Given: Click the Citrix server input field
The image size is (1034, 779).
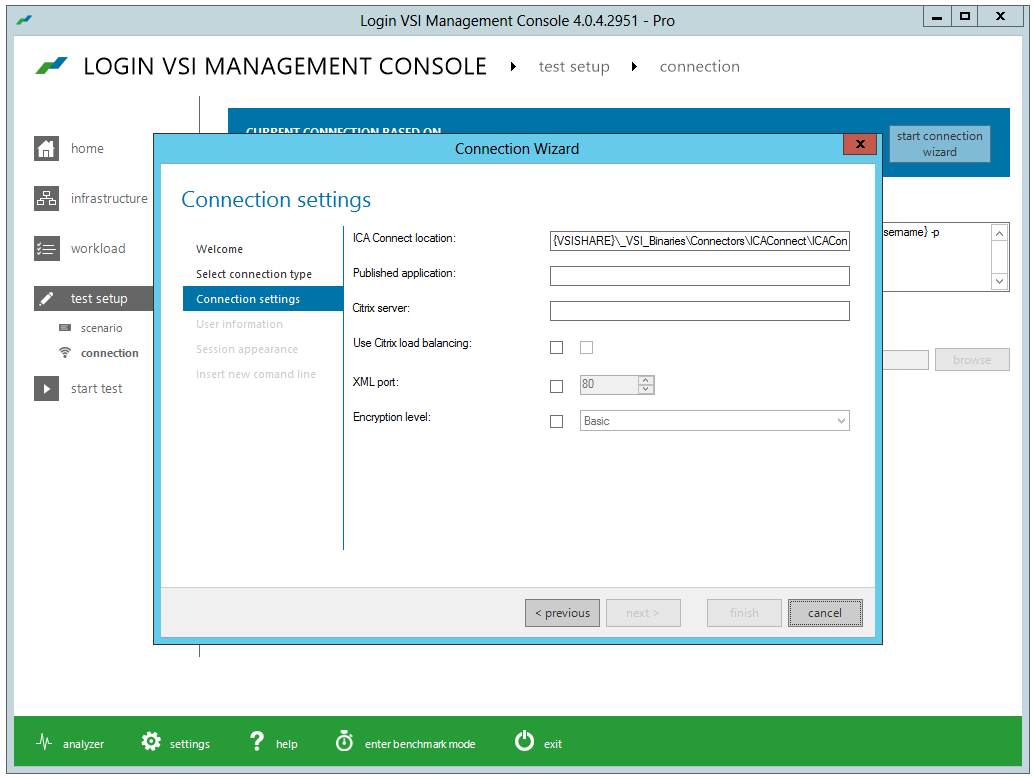Looking at the screenshot, I should (700, 311).
